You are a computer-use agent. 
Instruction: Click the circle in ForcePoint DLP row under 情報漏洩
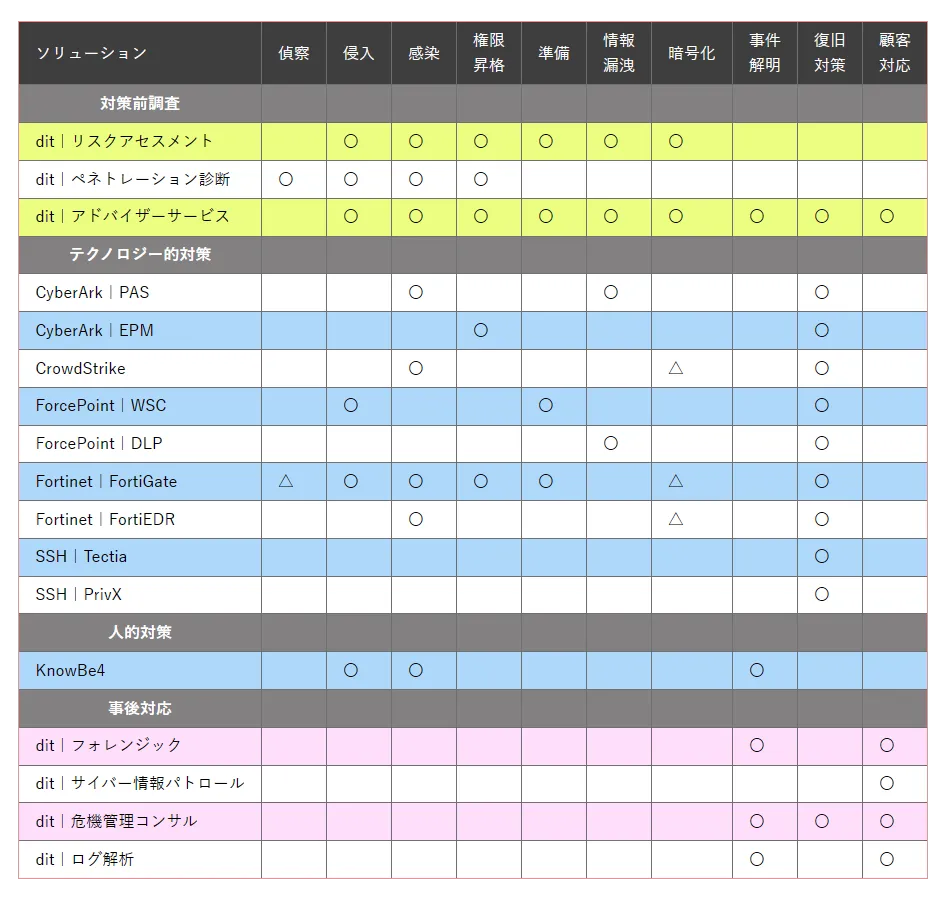pyautogui.click(x=611, y=444)
